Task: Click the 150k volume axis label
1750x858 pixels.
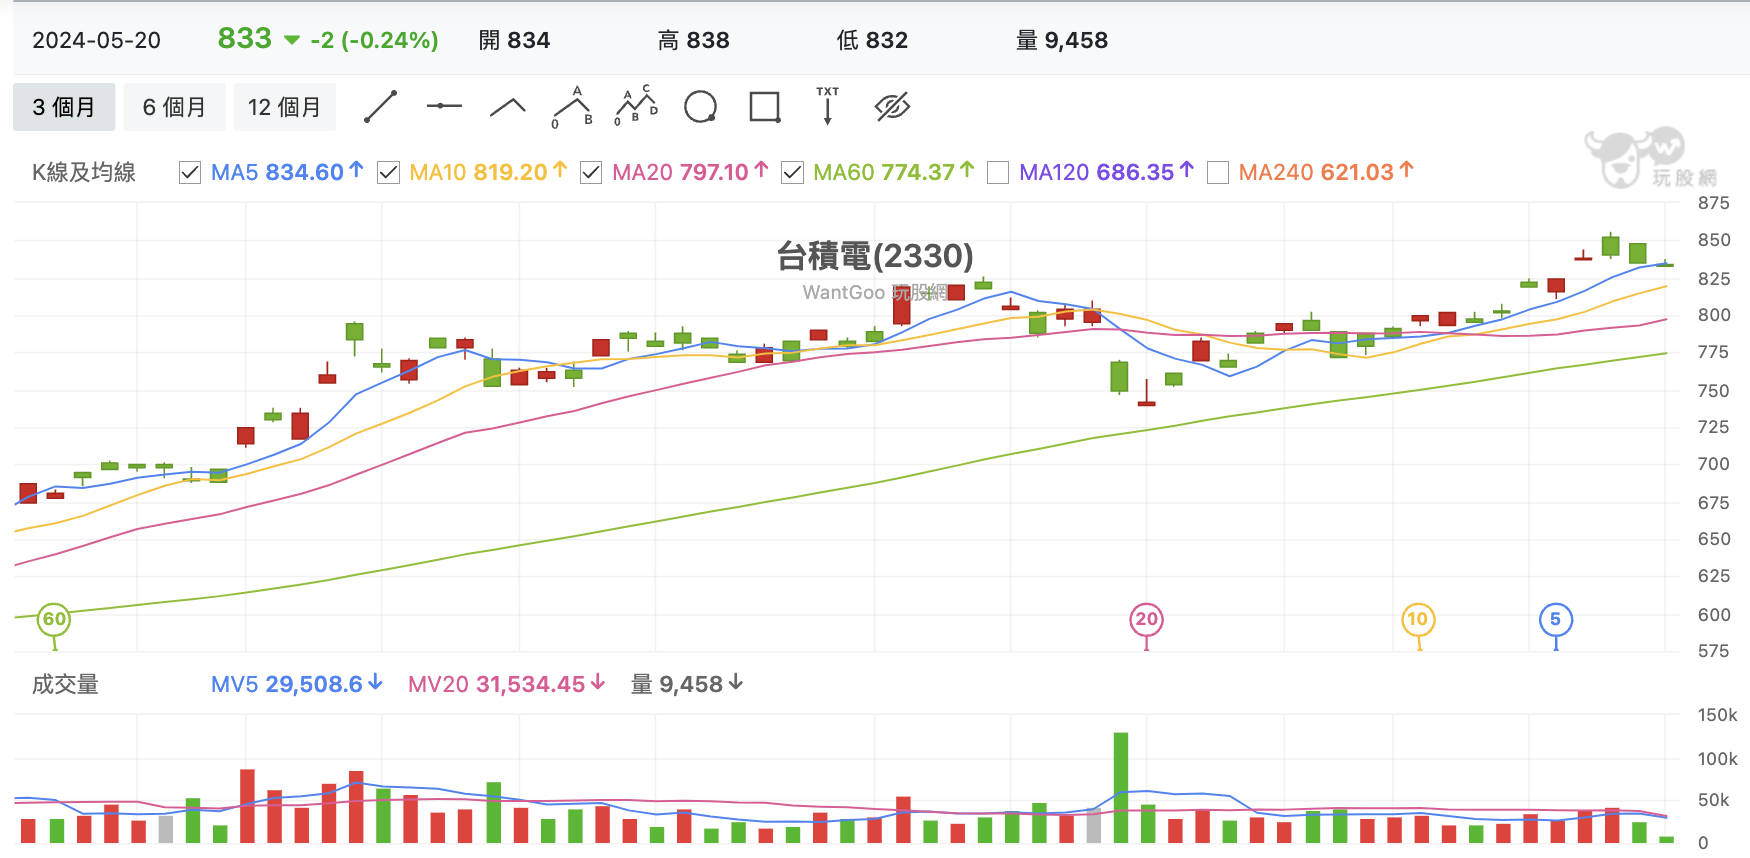Action: tap(1717, 716)
